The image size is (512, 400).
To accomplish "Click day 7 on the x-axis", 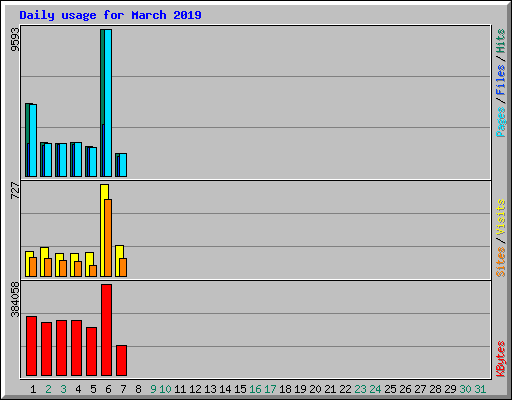I will (123, 389).
